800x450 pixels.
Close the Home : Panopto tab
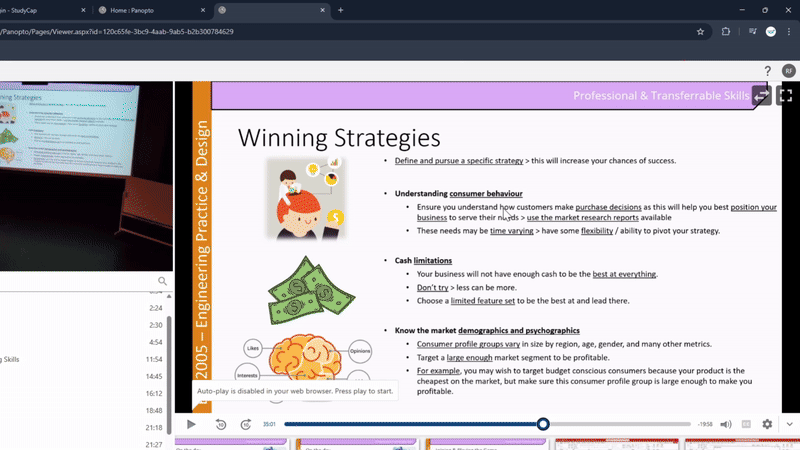pyautogui.click(x=203, y=10)
